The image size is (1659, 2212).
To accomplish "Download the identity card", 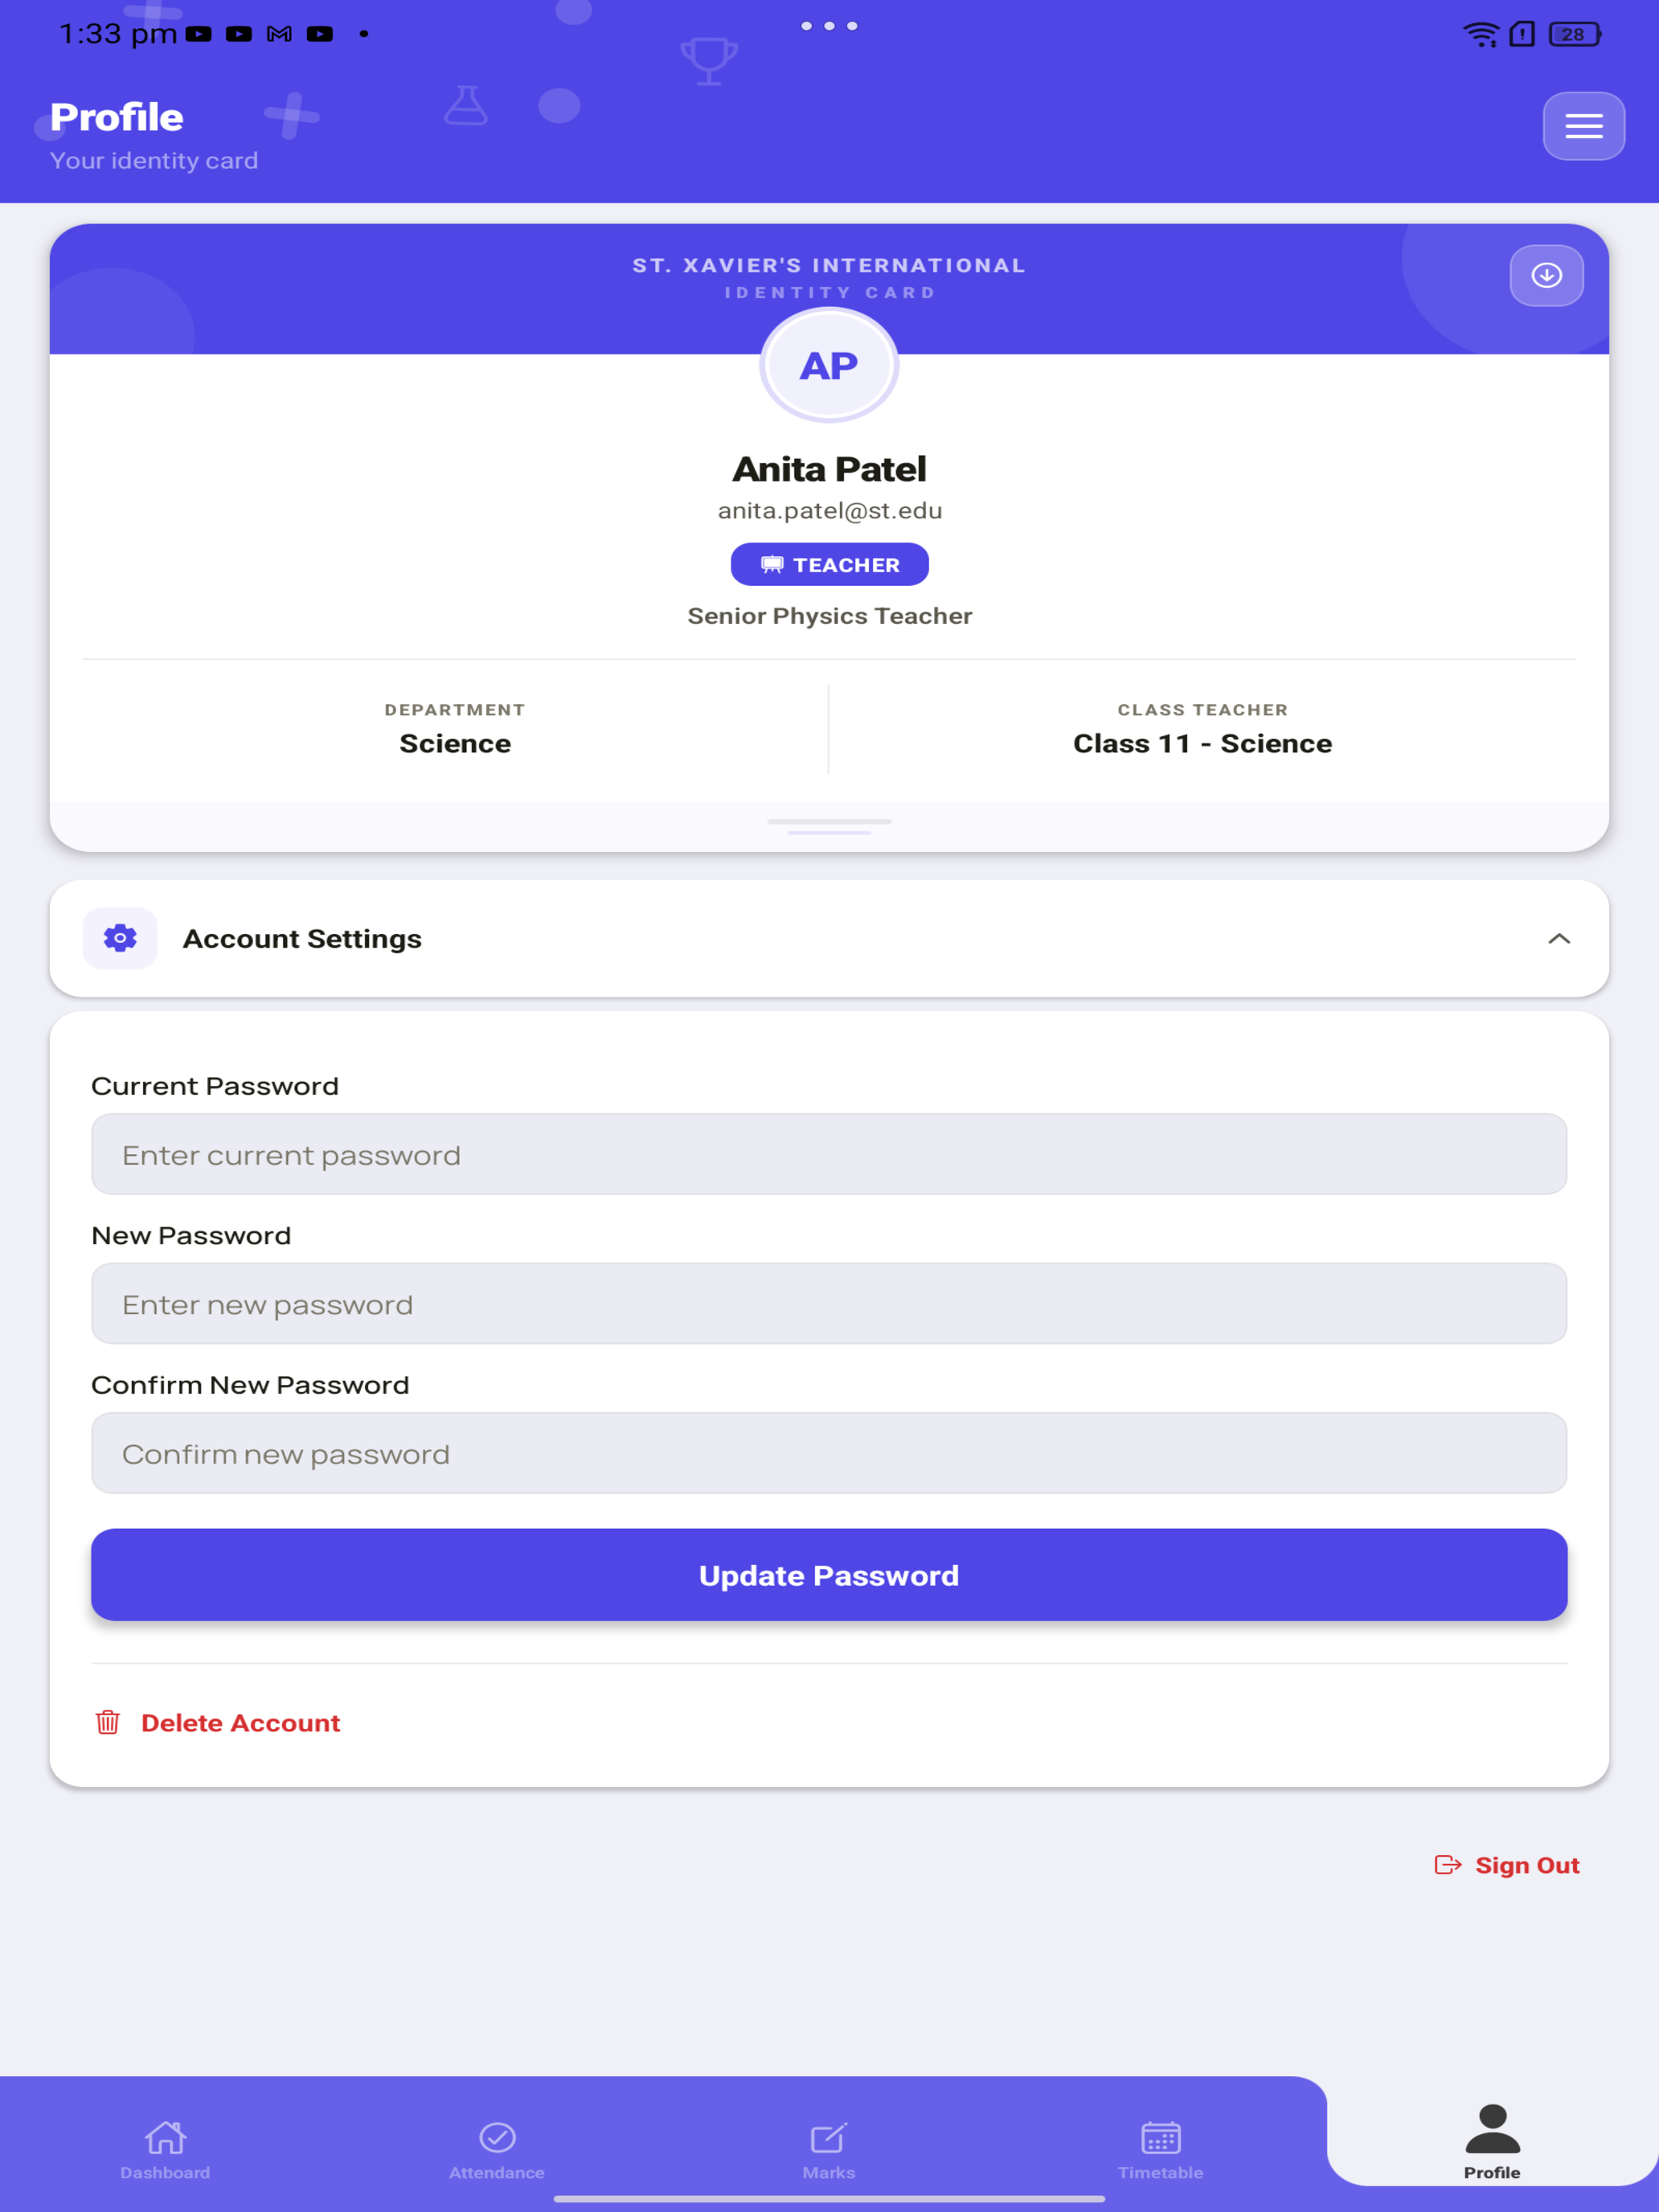I will tap(1546, 275).
